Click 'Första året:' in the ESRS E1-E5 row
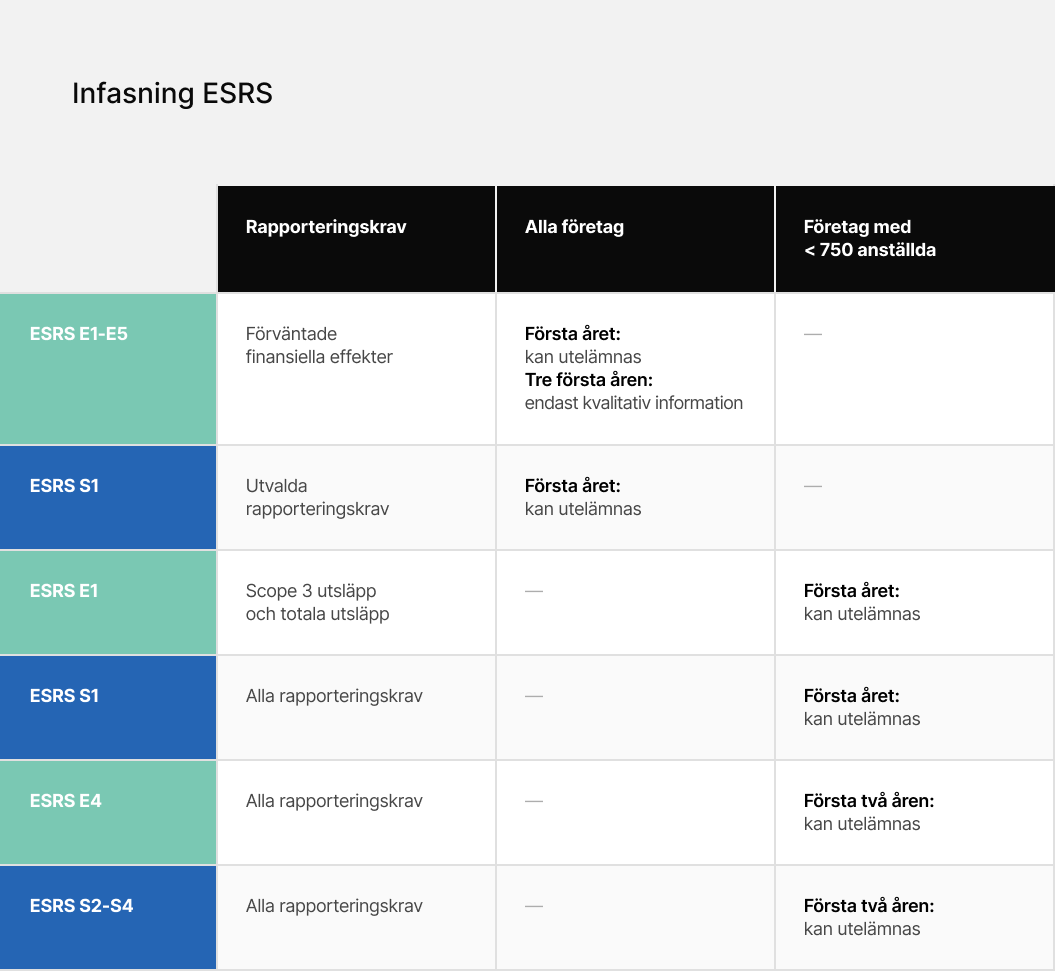Screen dimensions: 1055x971 point(573,334)
